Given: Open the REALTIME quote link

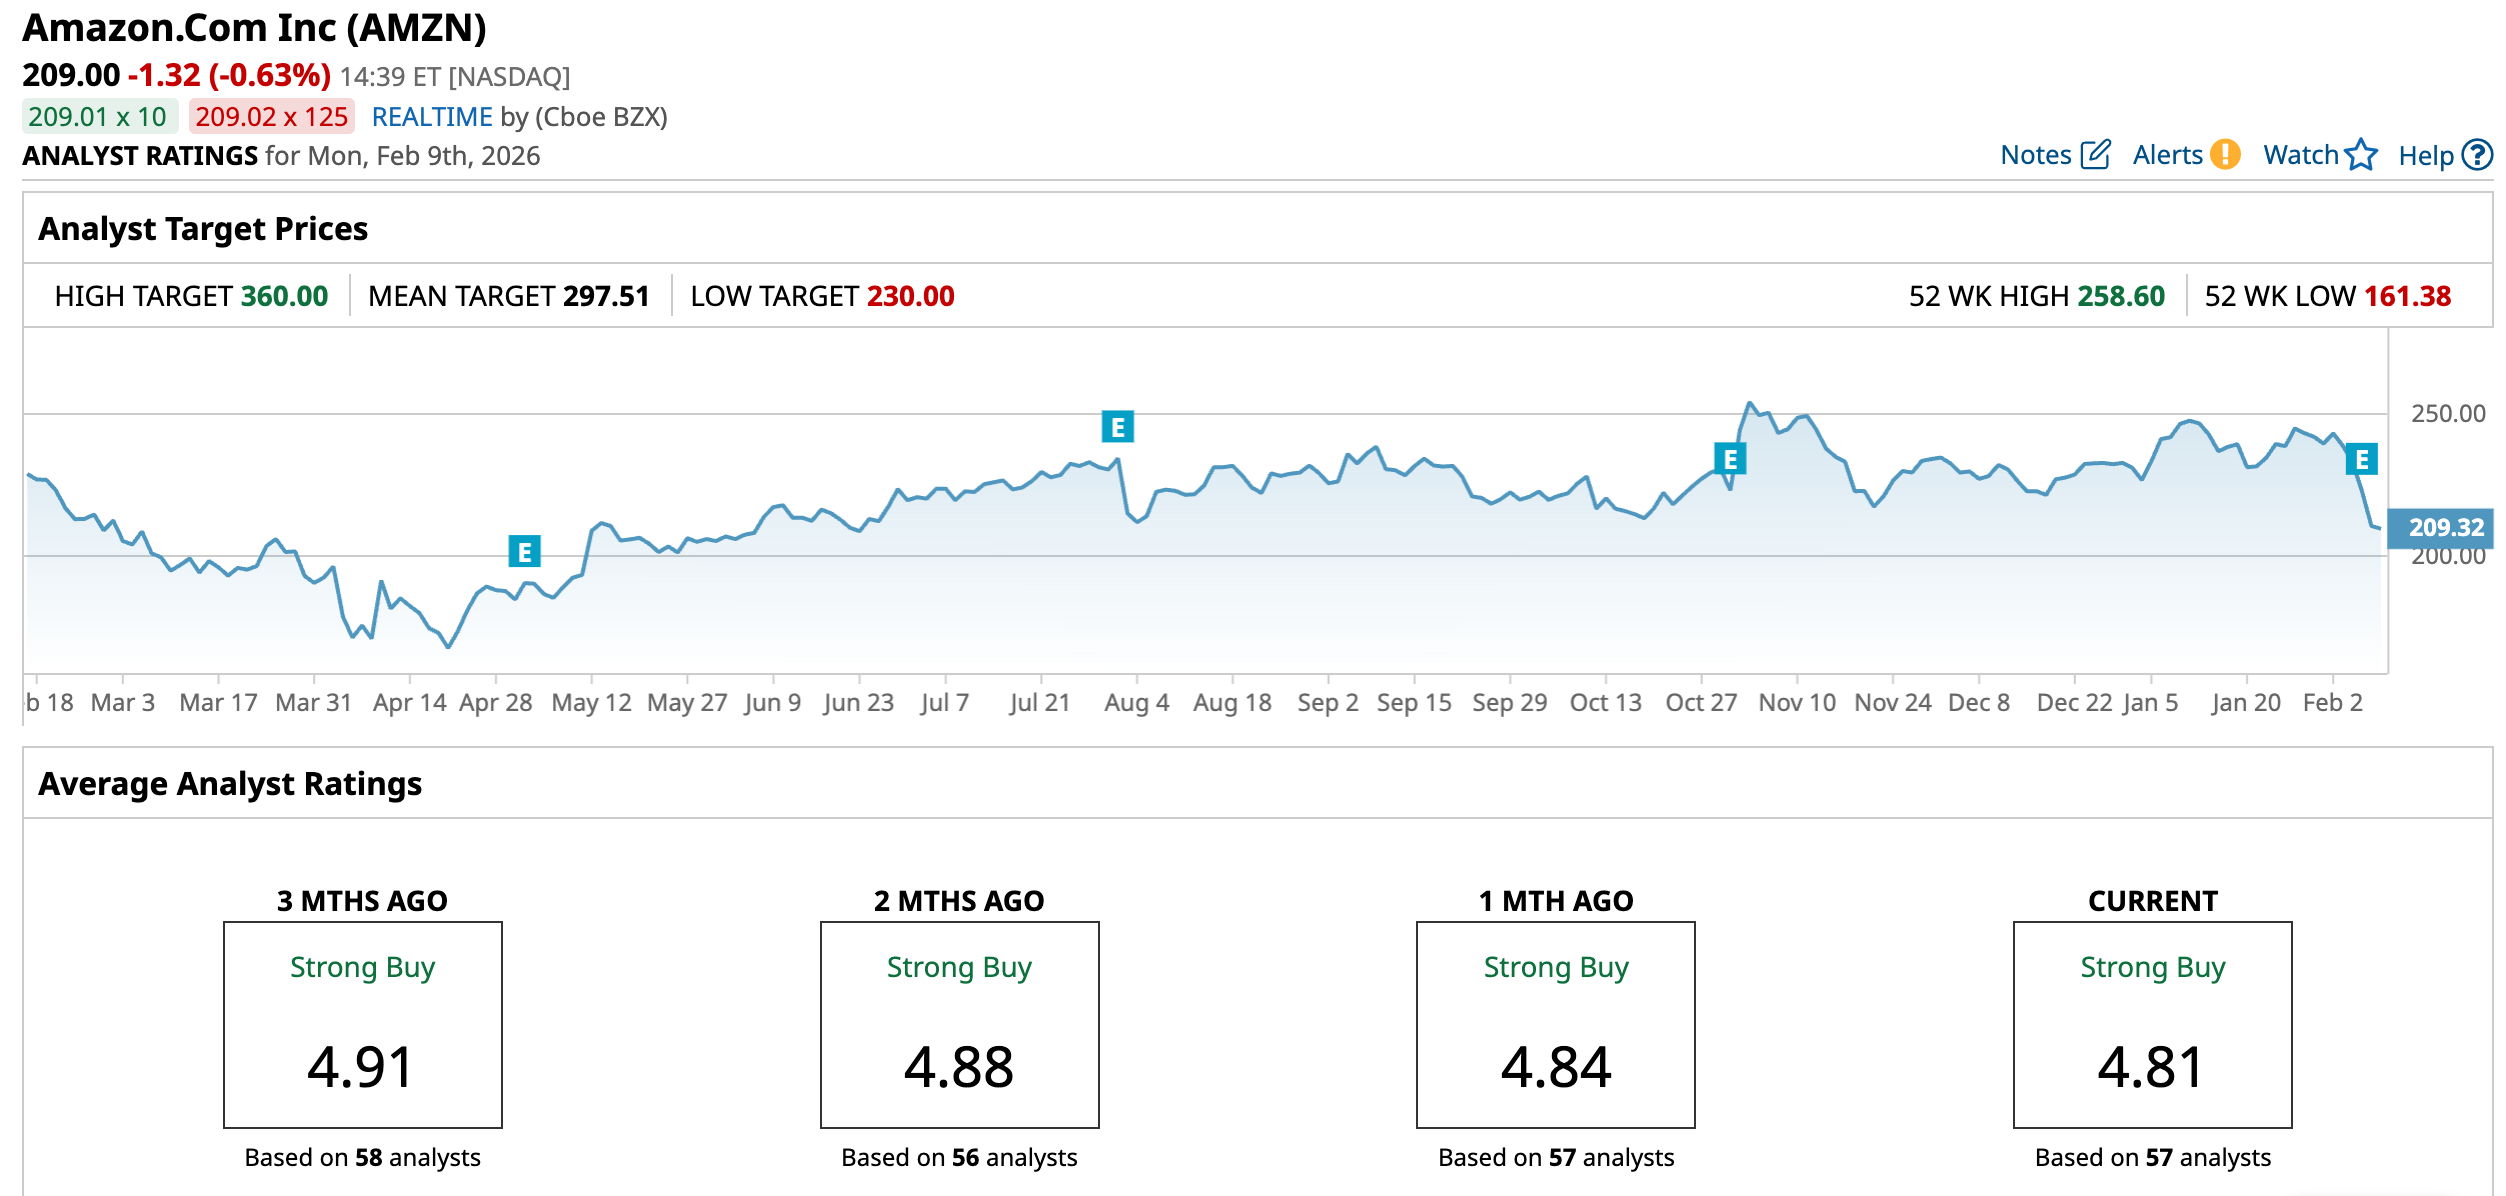Looking at the screenshot, I should [x=432, y=117].
